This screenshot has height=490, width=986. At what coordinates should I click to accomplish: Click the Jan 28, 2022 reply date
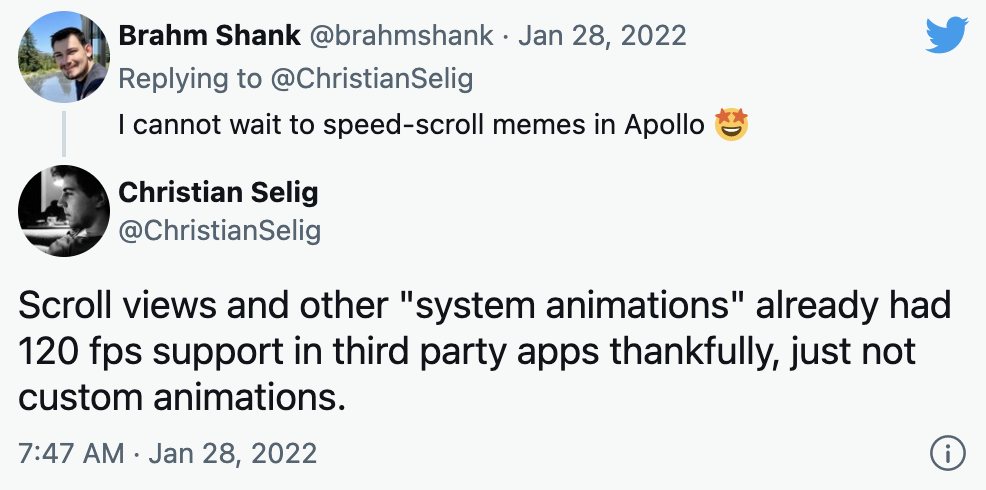(602, 35)
